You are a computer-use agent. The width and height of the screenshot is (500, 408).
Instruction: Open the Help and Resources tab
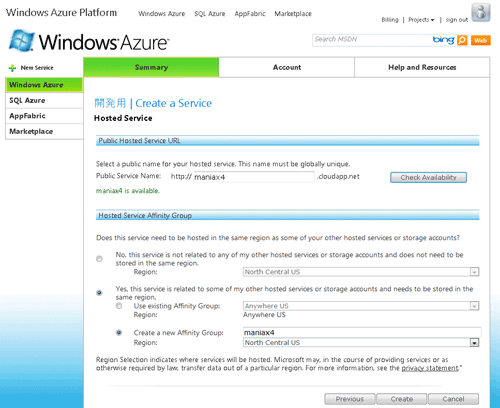coord(422,67)
